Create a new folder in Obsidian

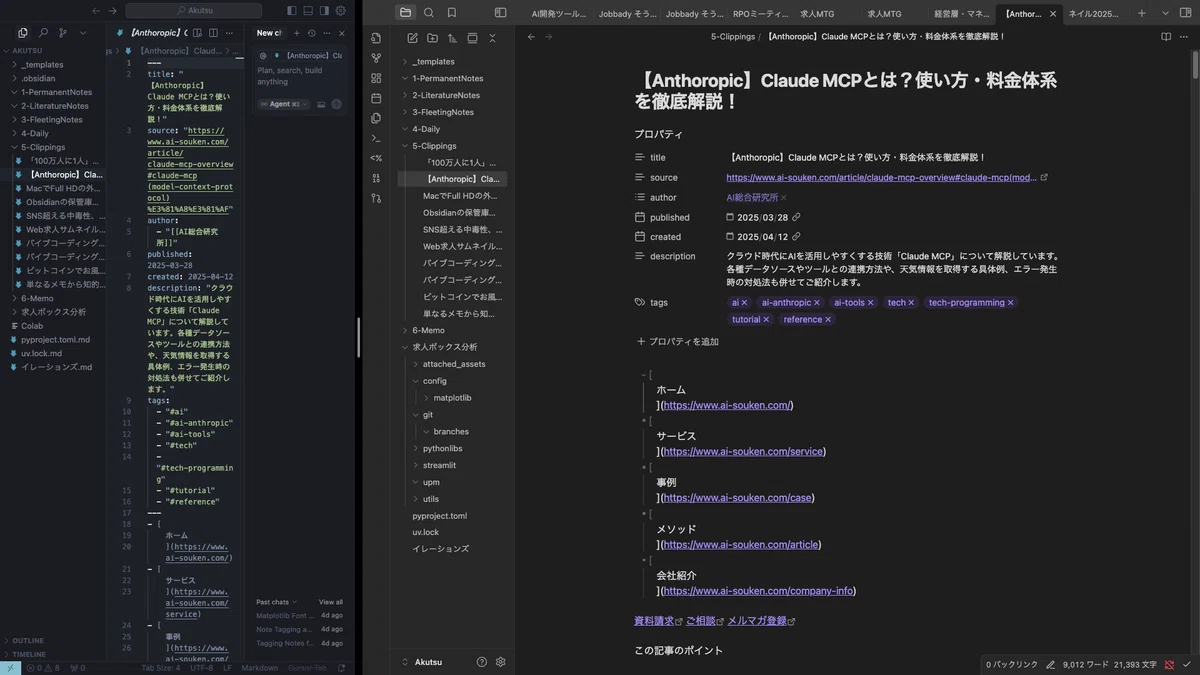[432, 38]
